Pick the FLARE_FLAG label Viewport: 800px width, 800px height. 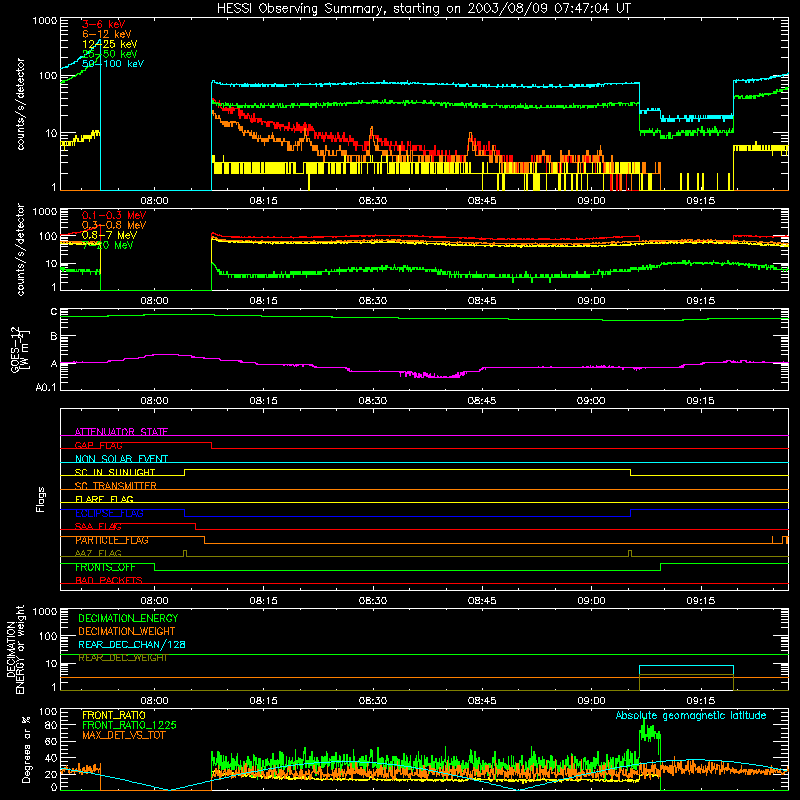[x=104, y=499]
